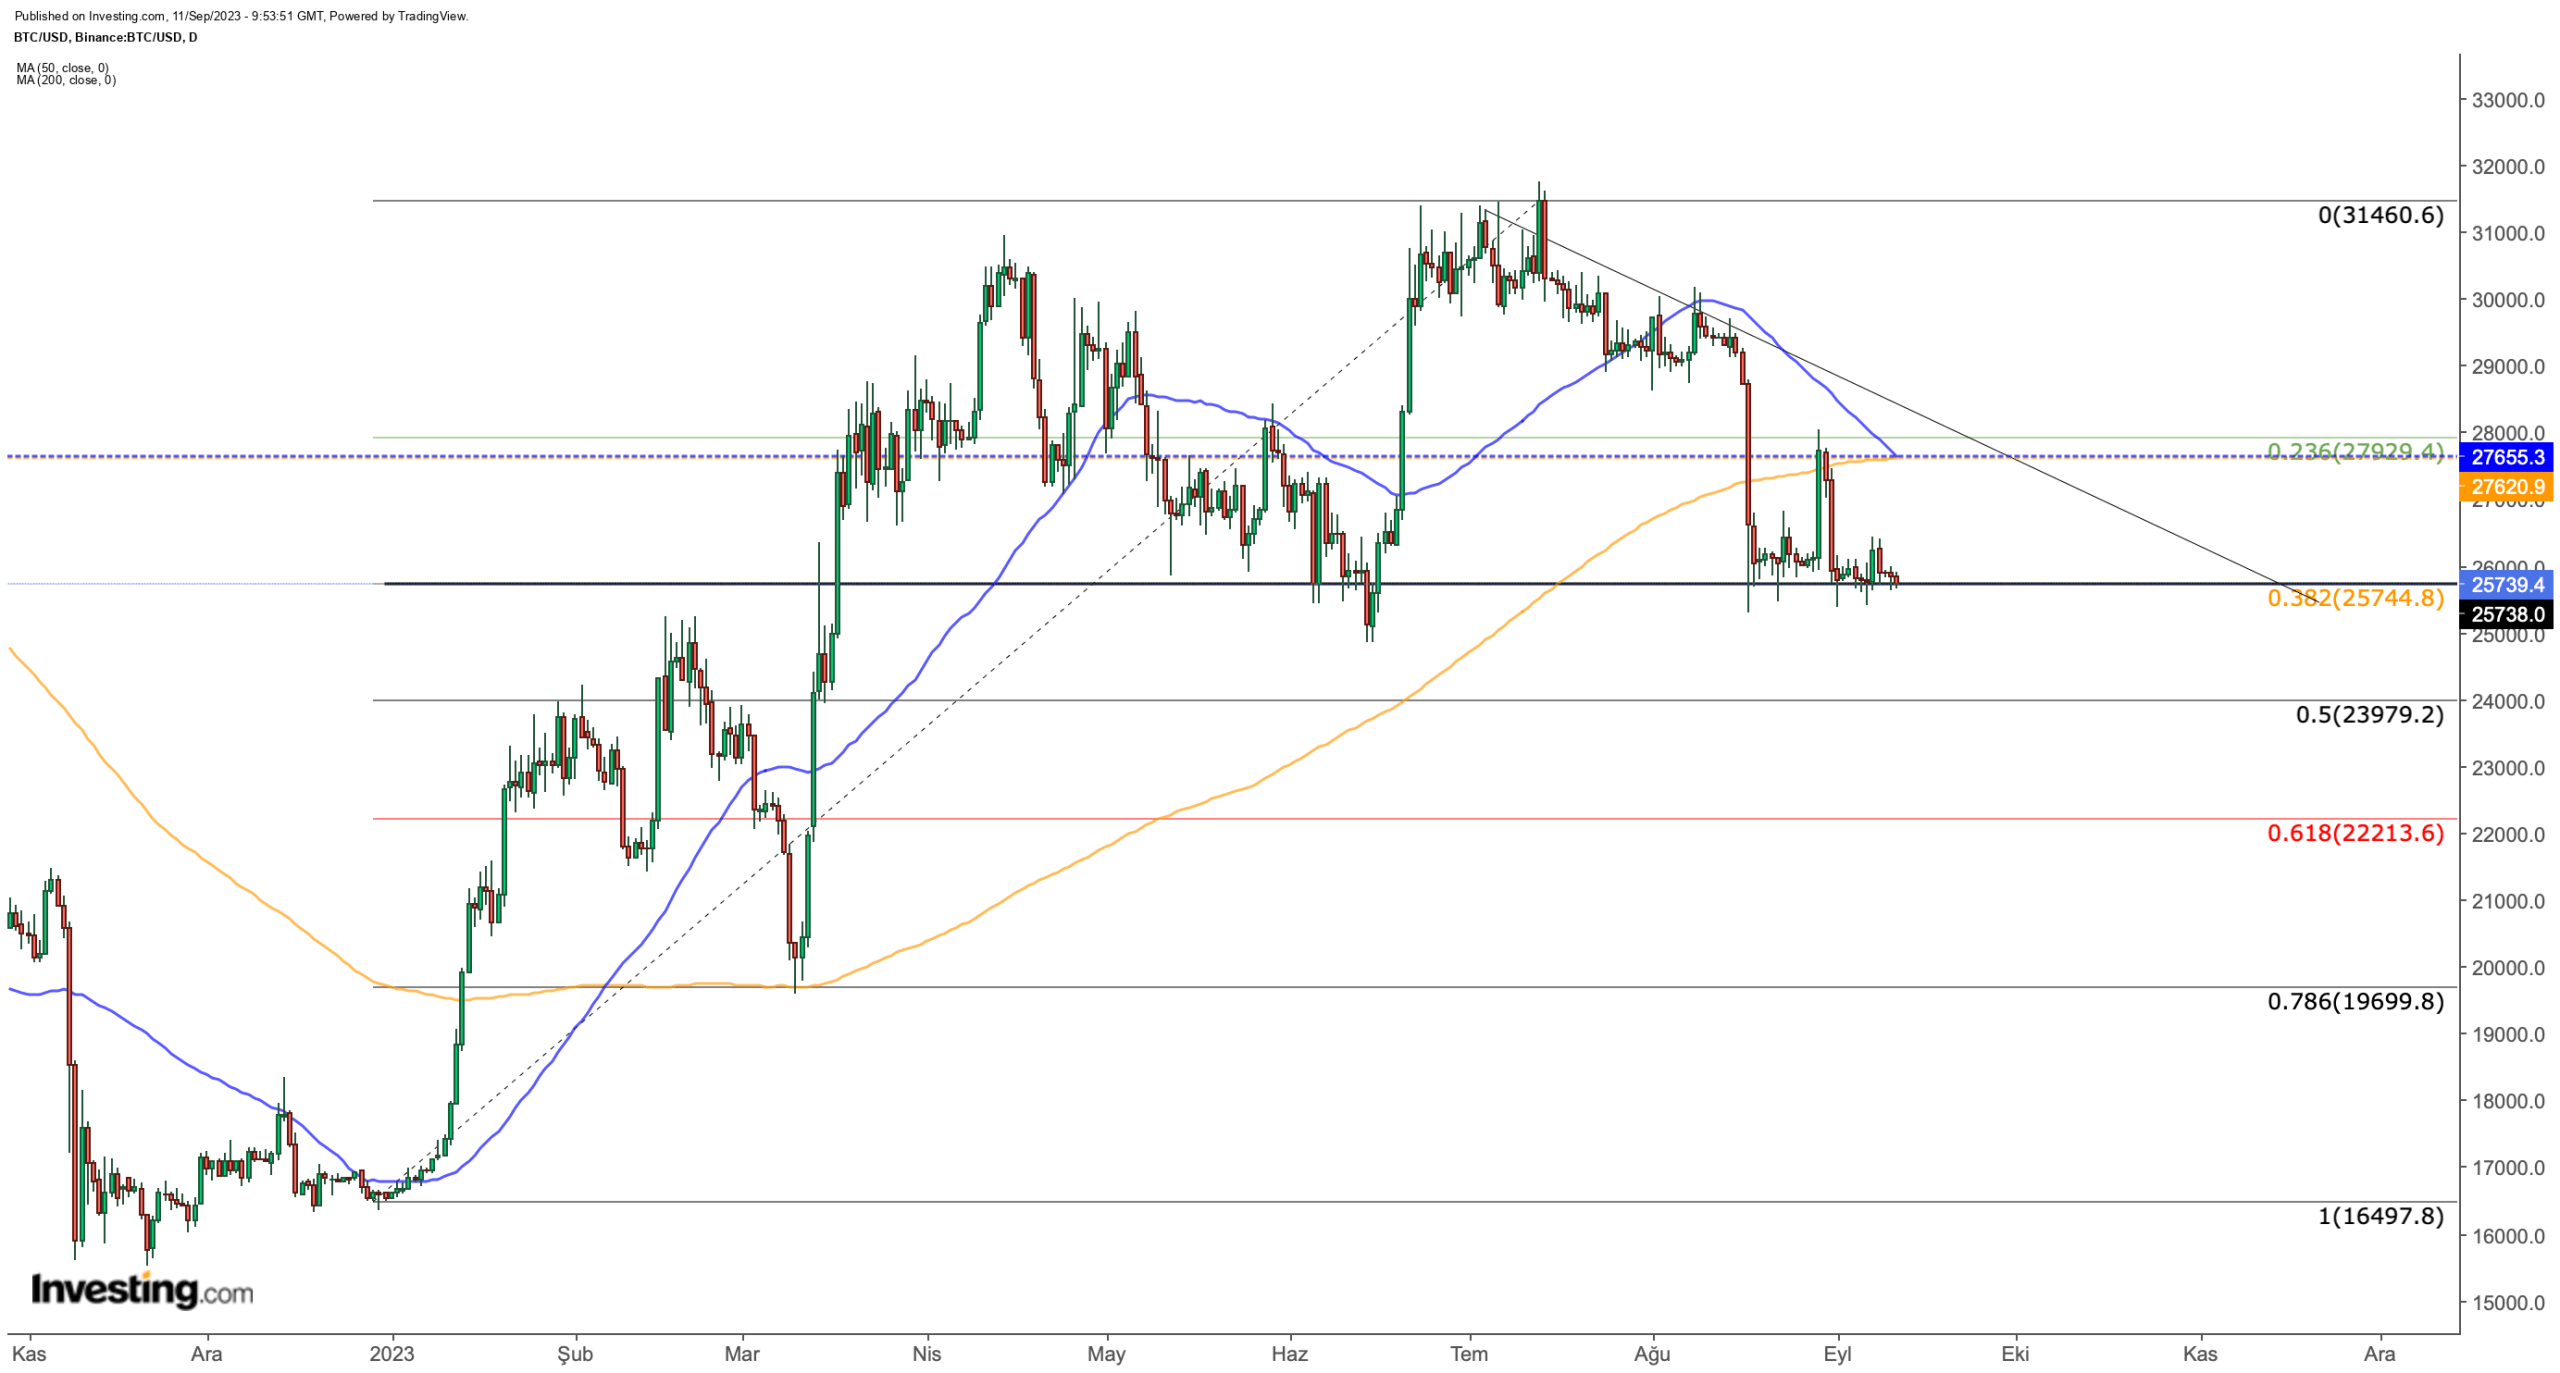
Task: Click the MA (50, close, 0) indicator label
Action: pyautogui.click(x=62, y=68)
